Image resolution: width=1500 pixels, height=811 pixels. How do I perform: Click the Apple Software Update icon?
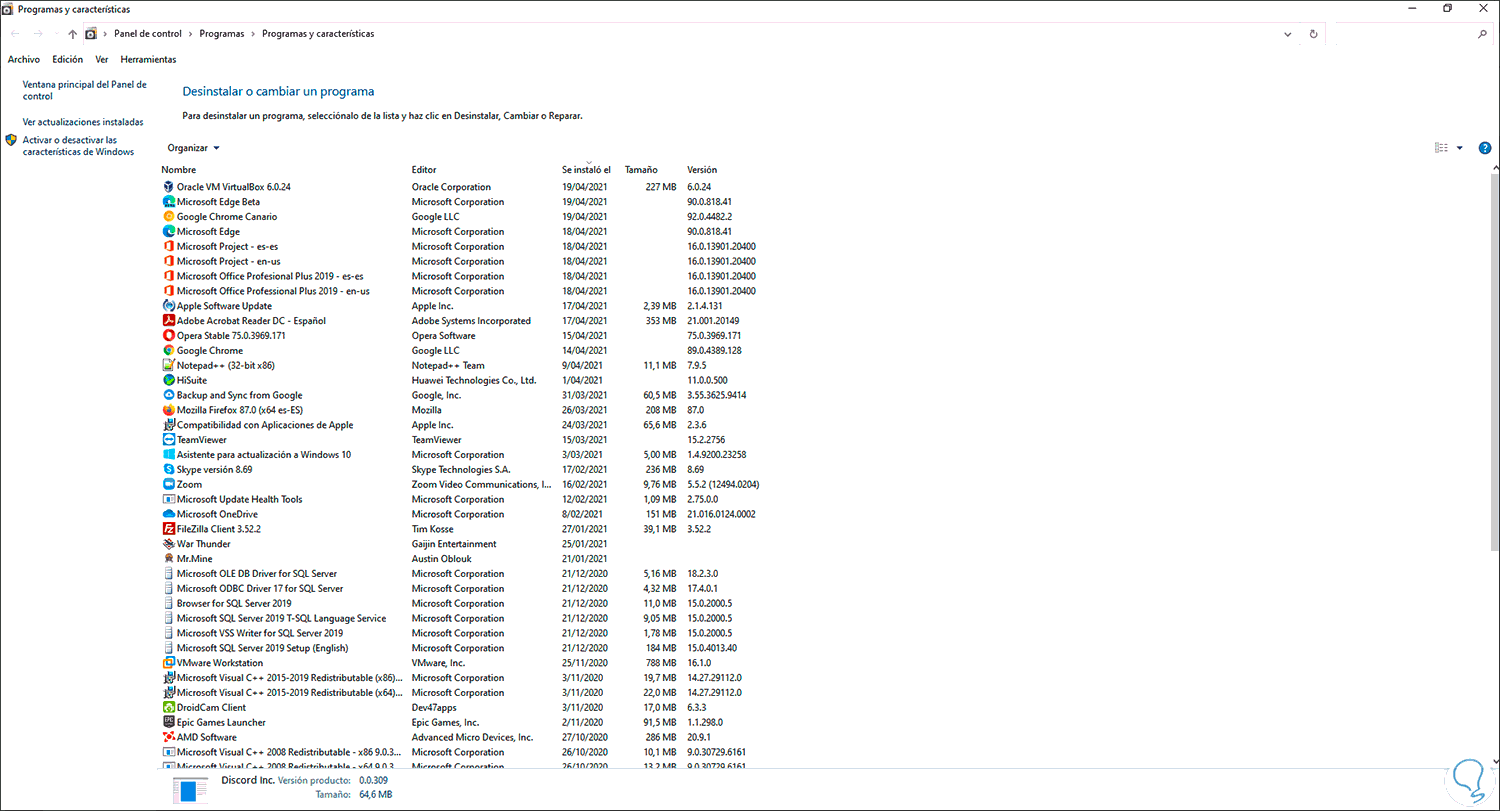click(168, 306)
